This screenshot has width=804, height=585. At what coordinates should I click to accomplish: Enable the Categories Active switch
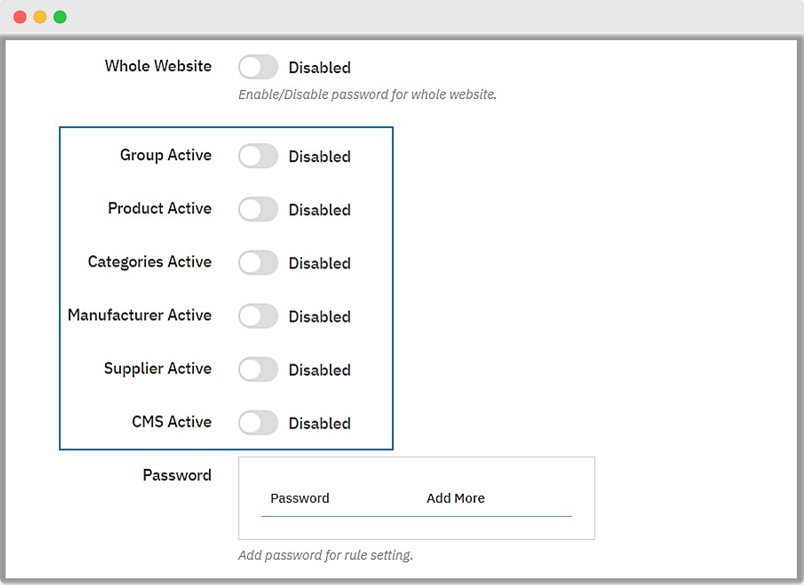click(257, 263)
